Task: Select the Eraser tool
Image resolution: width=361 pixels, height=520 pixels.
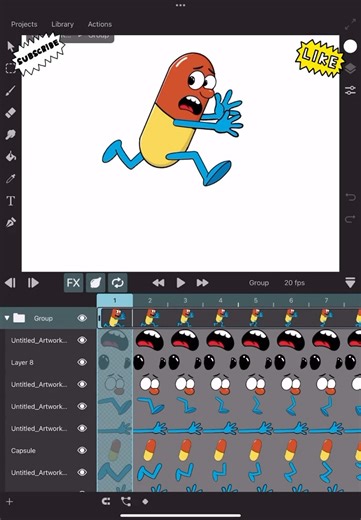Action: tap(11, 113)
